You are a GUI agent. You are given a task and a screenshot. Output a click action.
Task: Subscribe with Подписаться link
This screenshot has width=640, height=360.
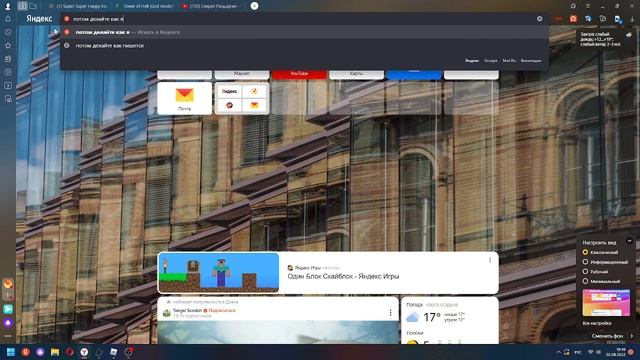click(222, 311)
